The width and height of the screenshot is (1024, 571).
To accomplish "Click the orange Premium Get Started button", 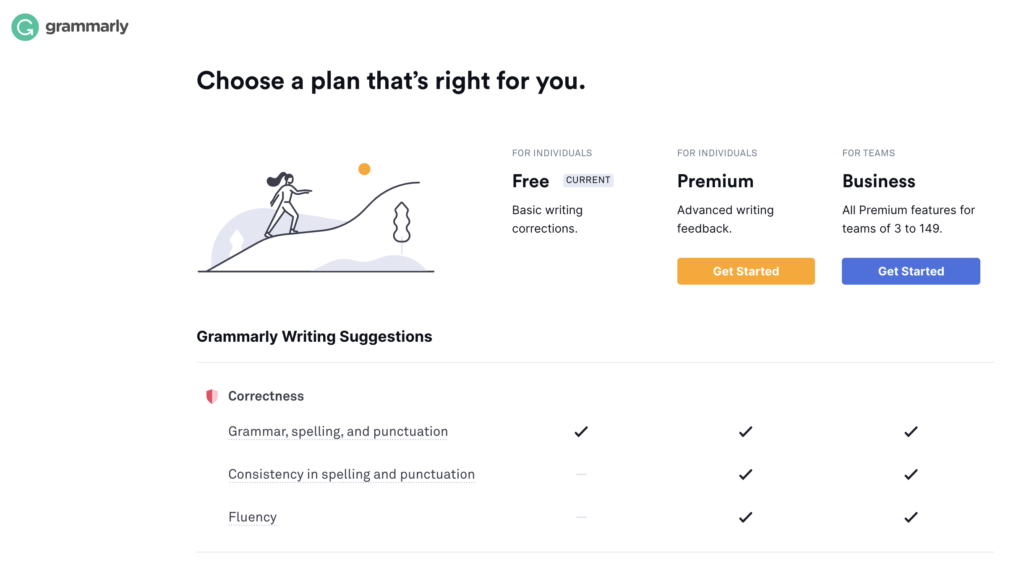I will pyautogui.click(x=746, y=271).
